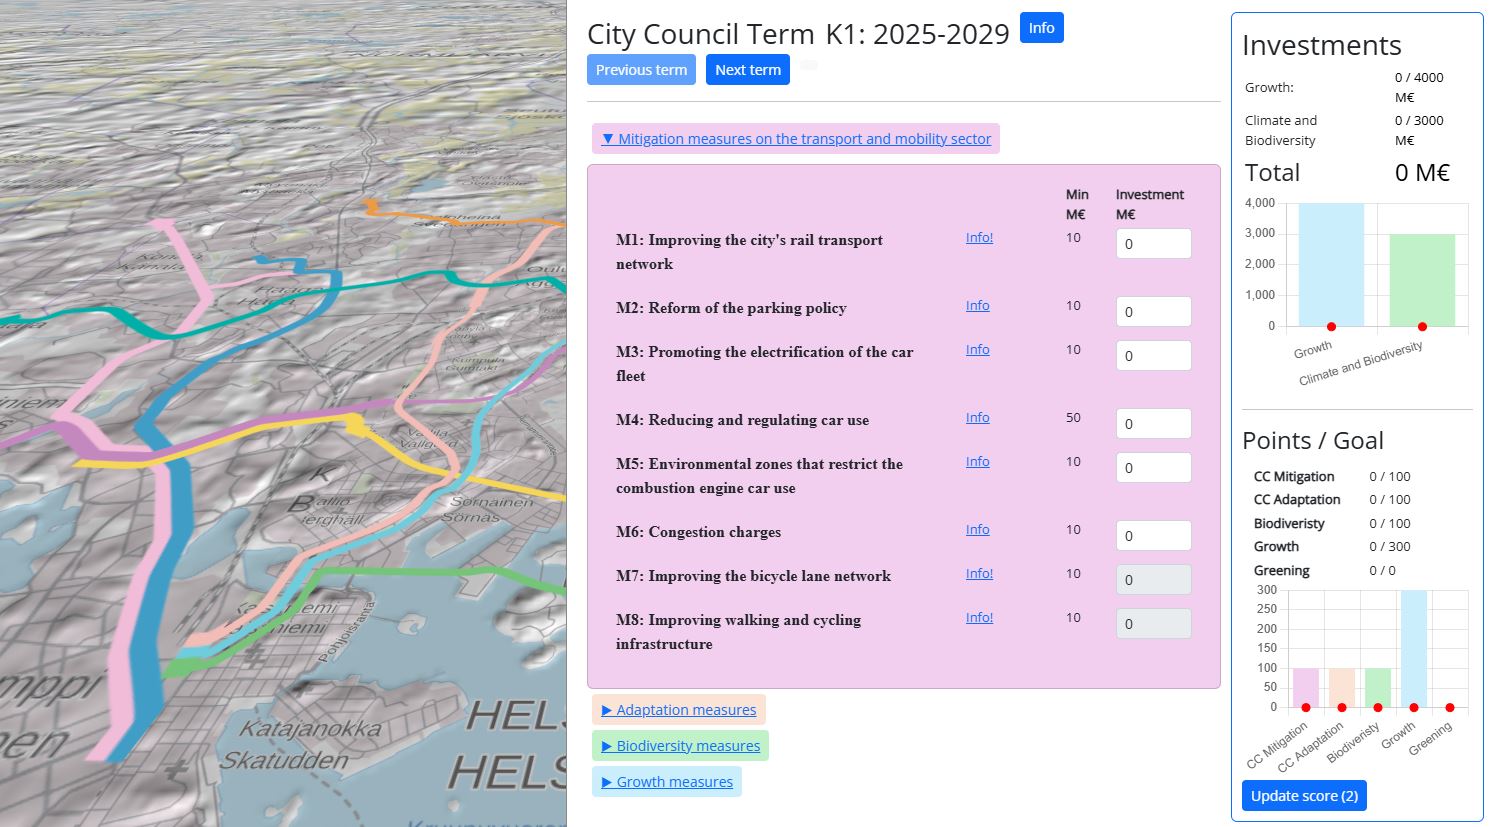
Task: Open the Info button beside the term title
Action: 1041,28
